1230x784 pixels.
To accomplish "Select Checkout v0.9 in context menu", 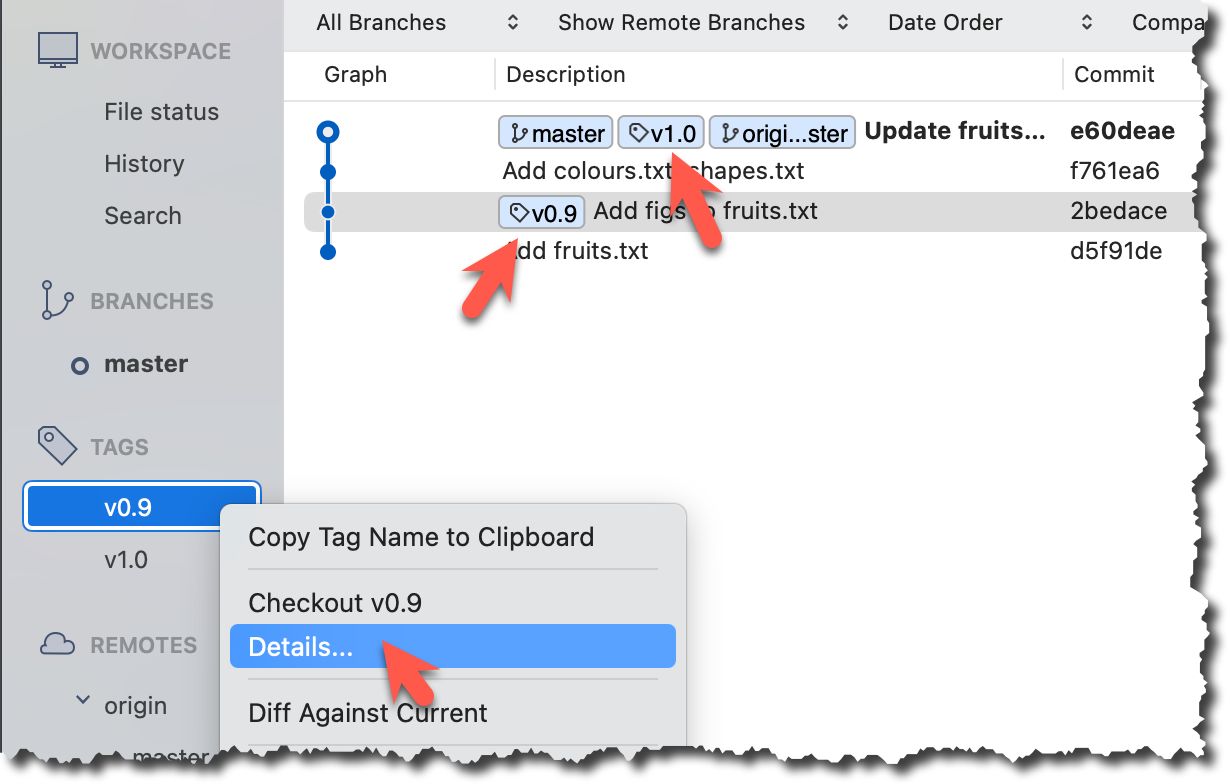I will (335, 603).
